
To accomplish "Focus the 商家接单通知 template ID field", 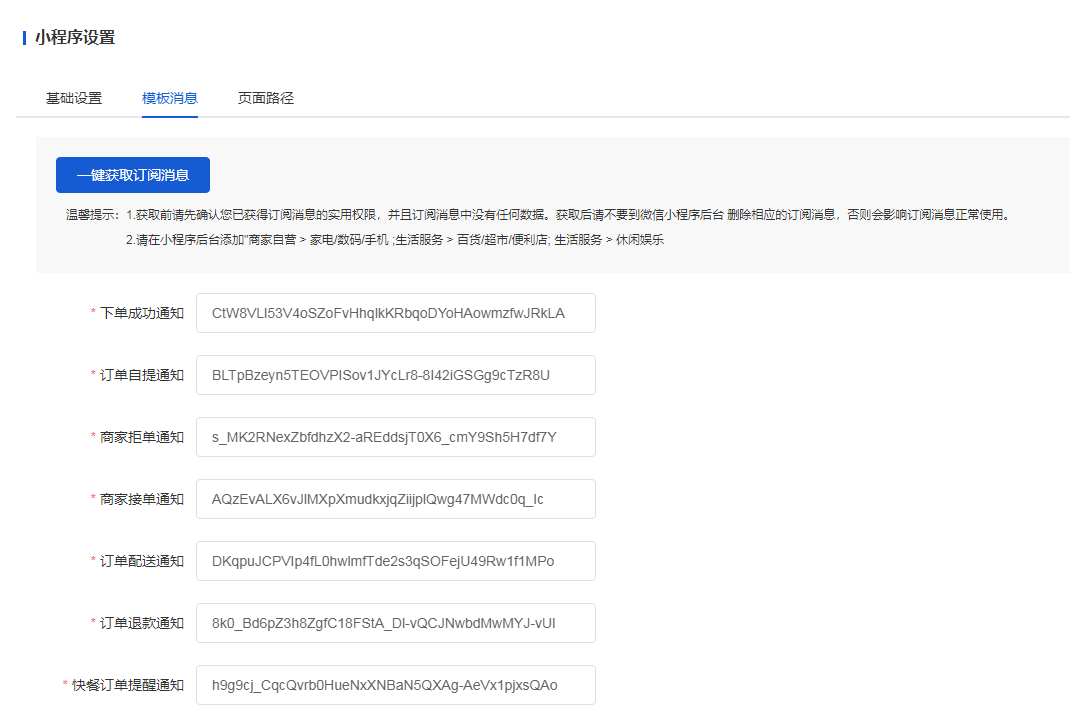I will [396, 500].
